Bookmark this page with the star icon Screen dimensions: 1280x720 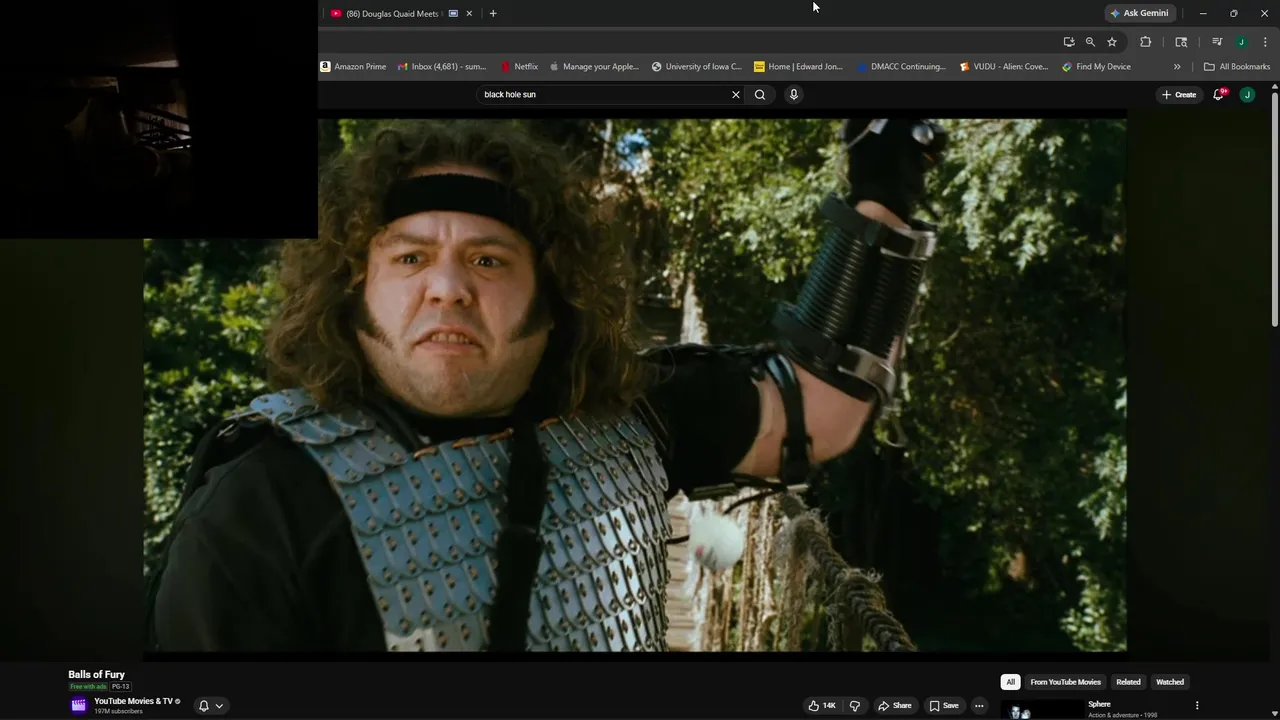click(x=1112, y=42)
